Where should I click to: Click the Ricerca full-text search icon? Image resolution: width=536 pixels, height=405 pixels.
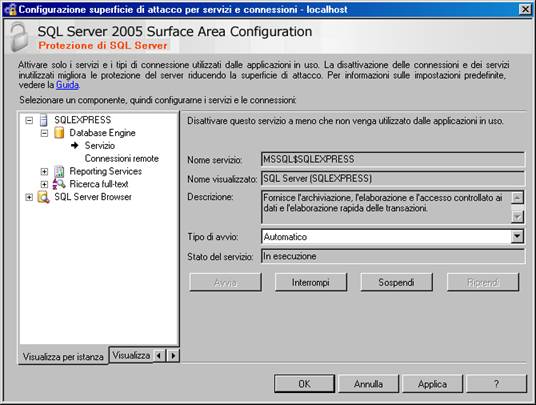coord(59,184)
